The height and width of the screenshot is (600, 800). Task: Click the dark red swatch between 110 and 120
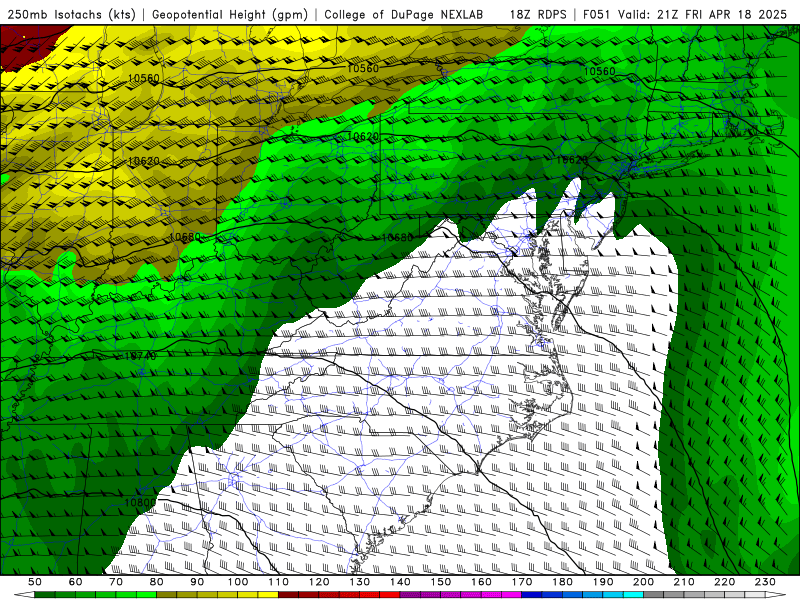tap(298, 595)
